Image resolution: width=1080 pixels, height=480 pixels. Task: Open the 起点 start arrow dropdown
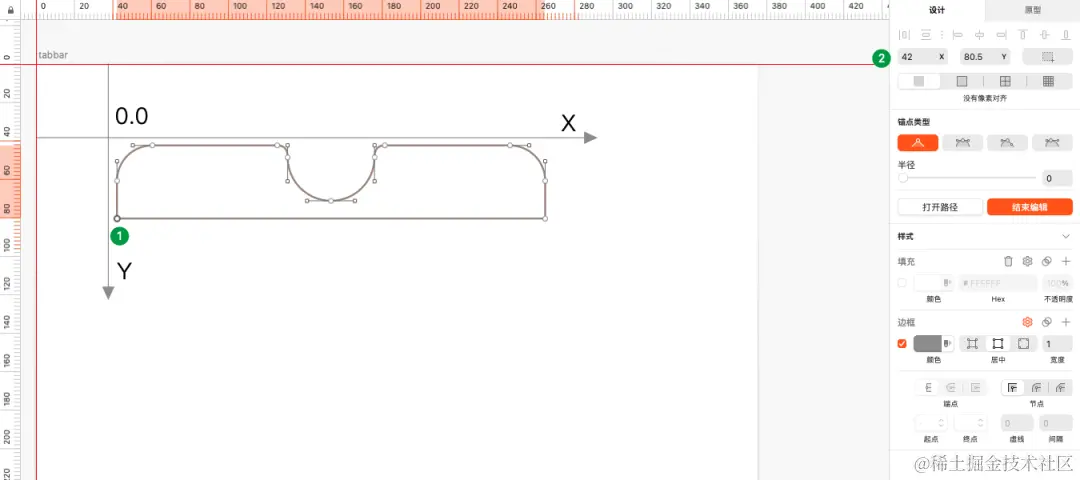coord(931,423)
